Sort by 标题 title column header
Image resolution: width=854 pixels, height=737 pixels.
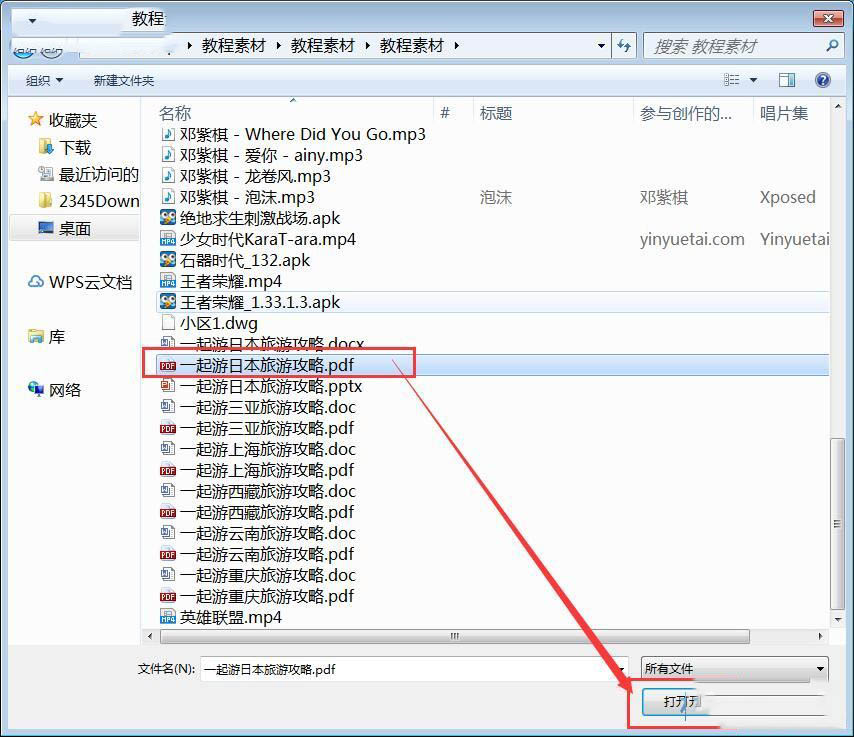click(x=496, y=113)
